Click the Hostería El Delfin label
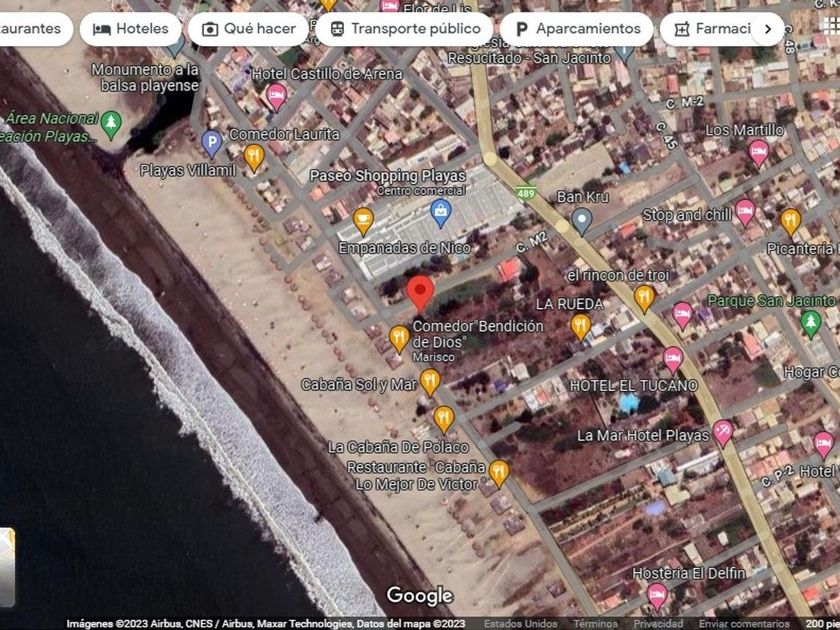 (x=689, y=573)
